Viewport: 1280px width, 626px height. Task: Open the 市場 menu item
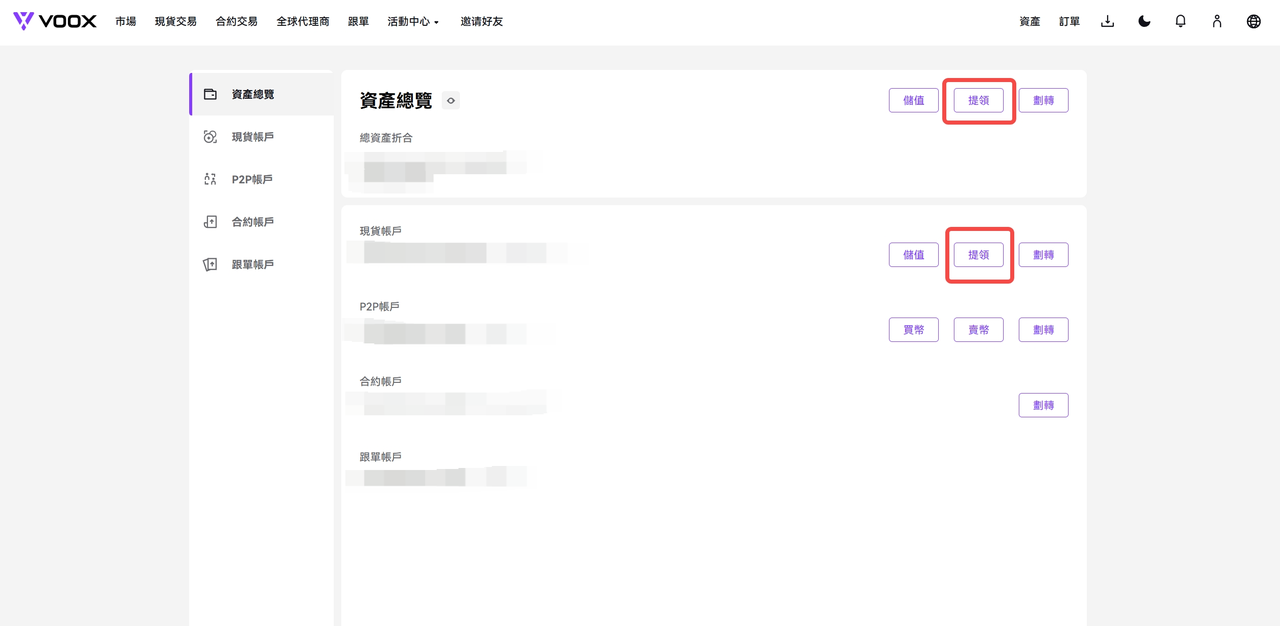(125, 21)
